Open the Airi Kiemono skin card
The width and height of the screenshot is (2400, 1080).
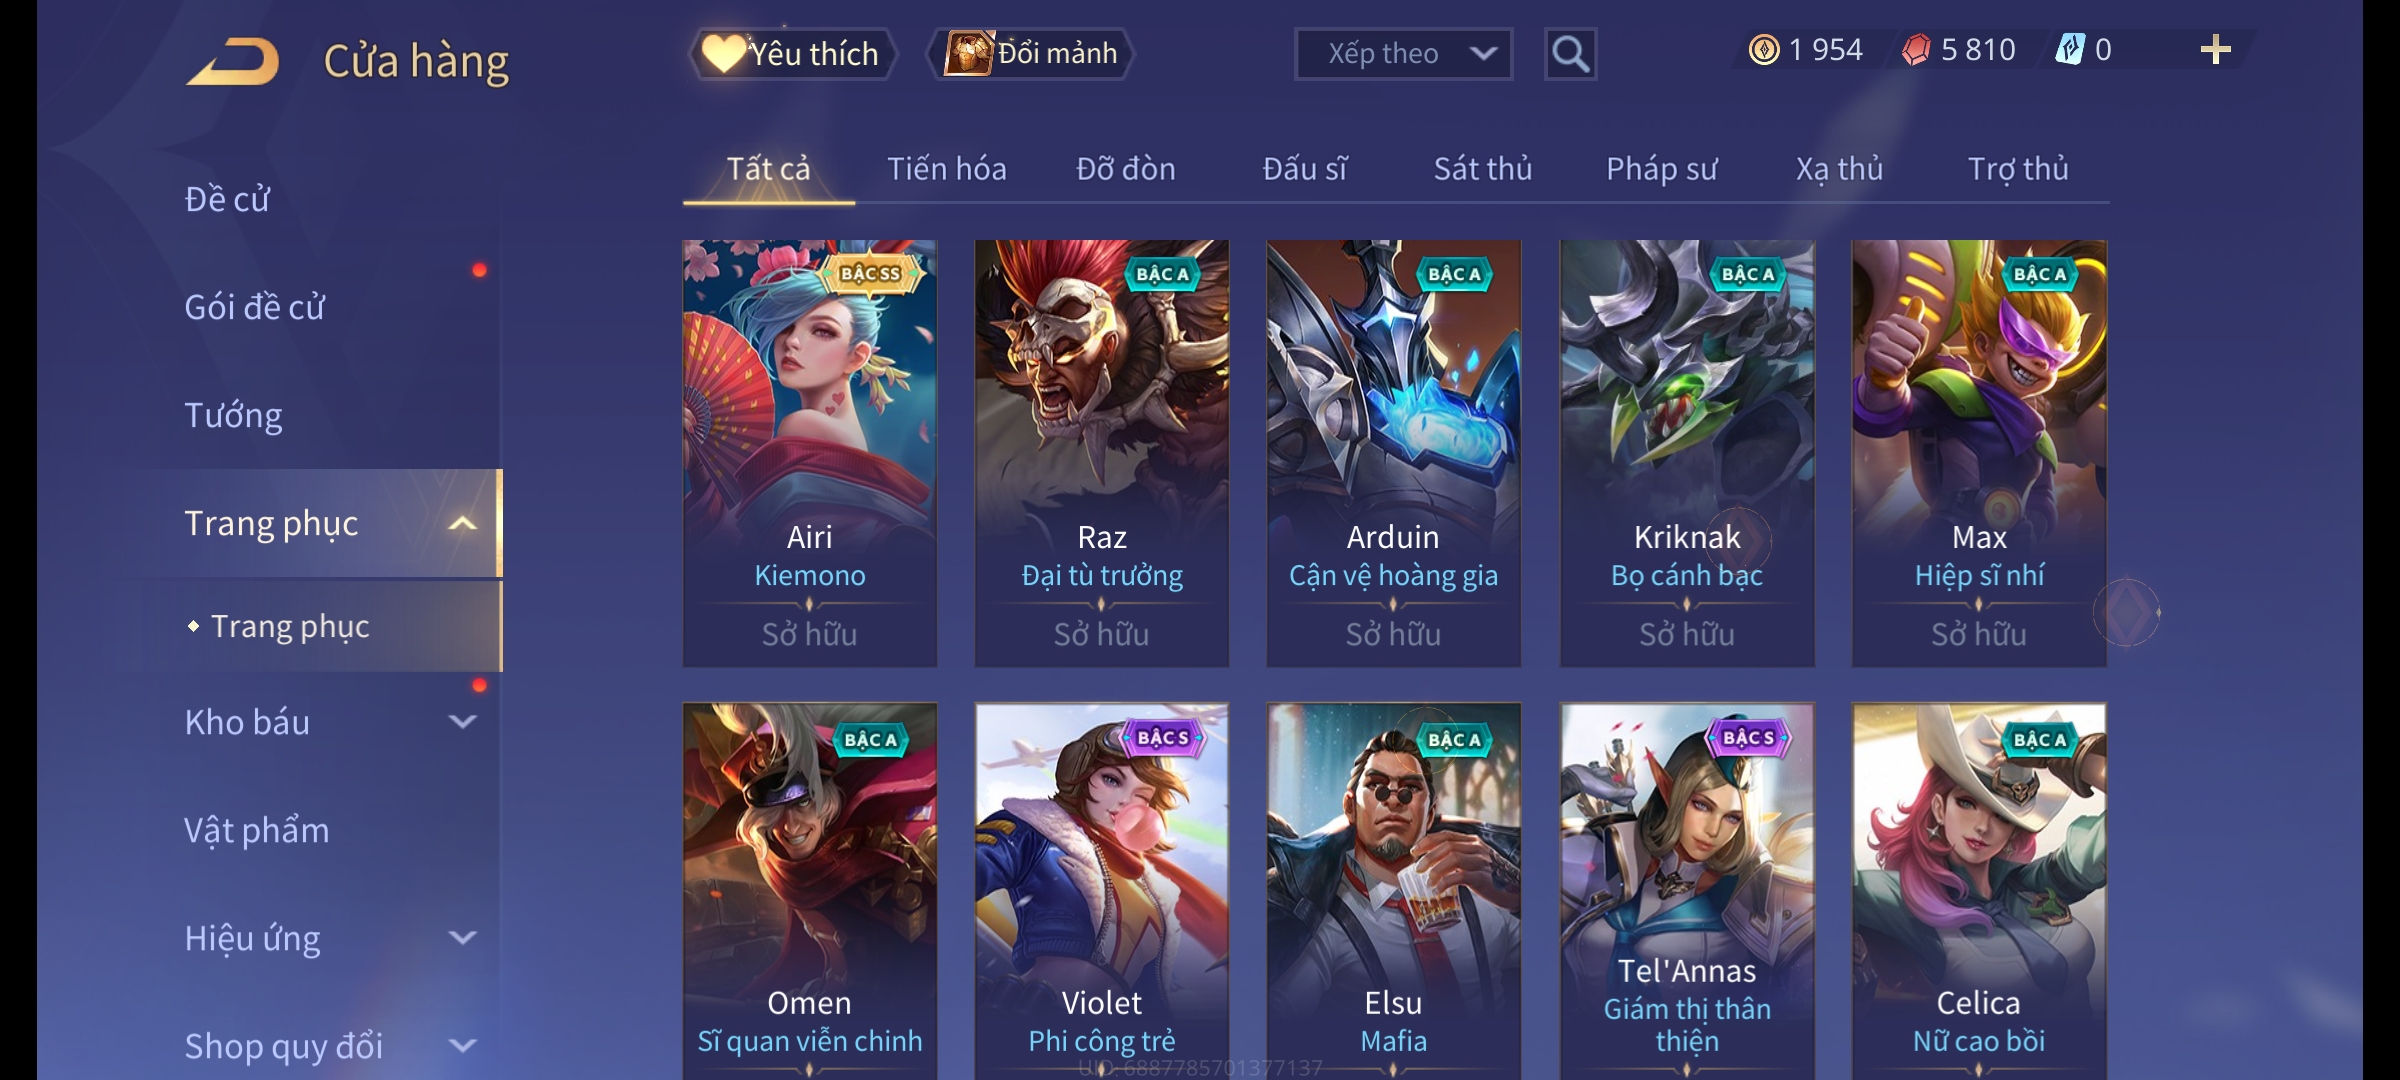coord(809,453)
